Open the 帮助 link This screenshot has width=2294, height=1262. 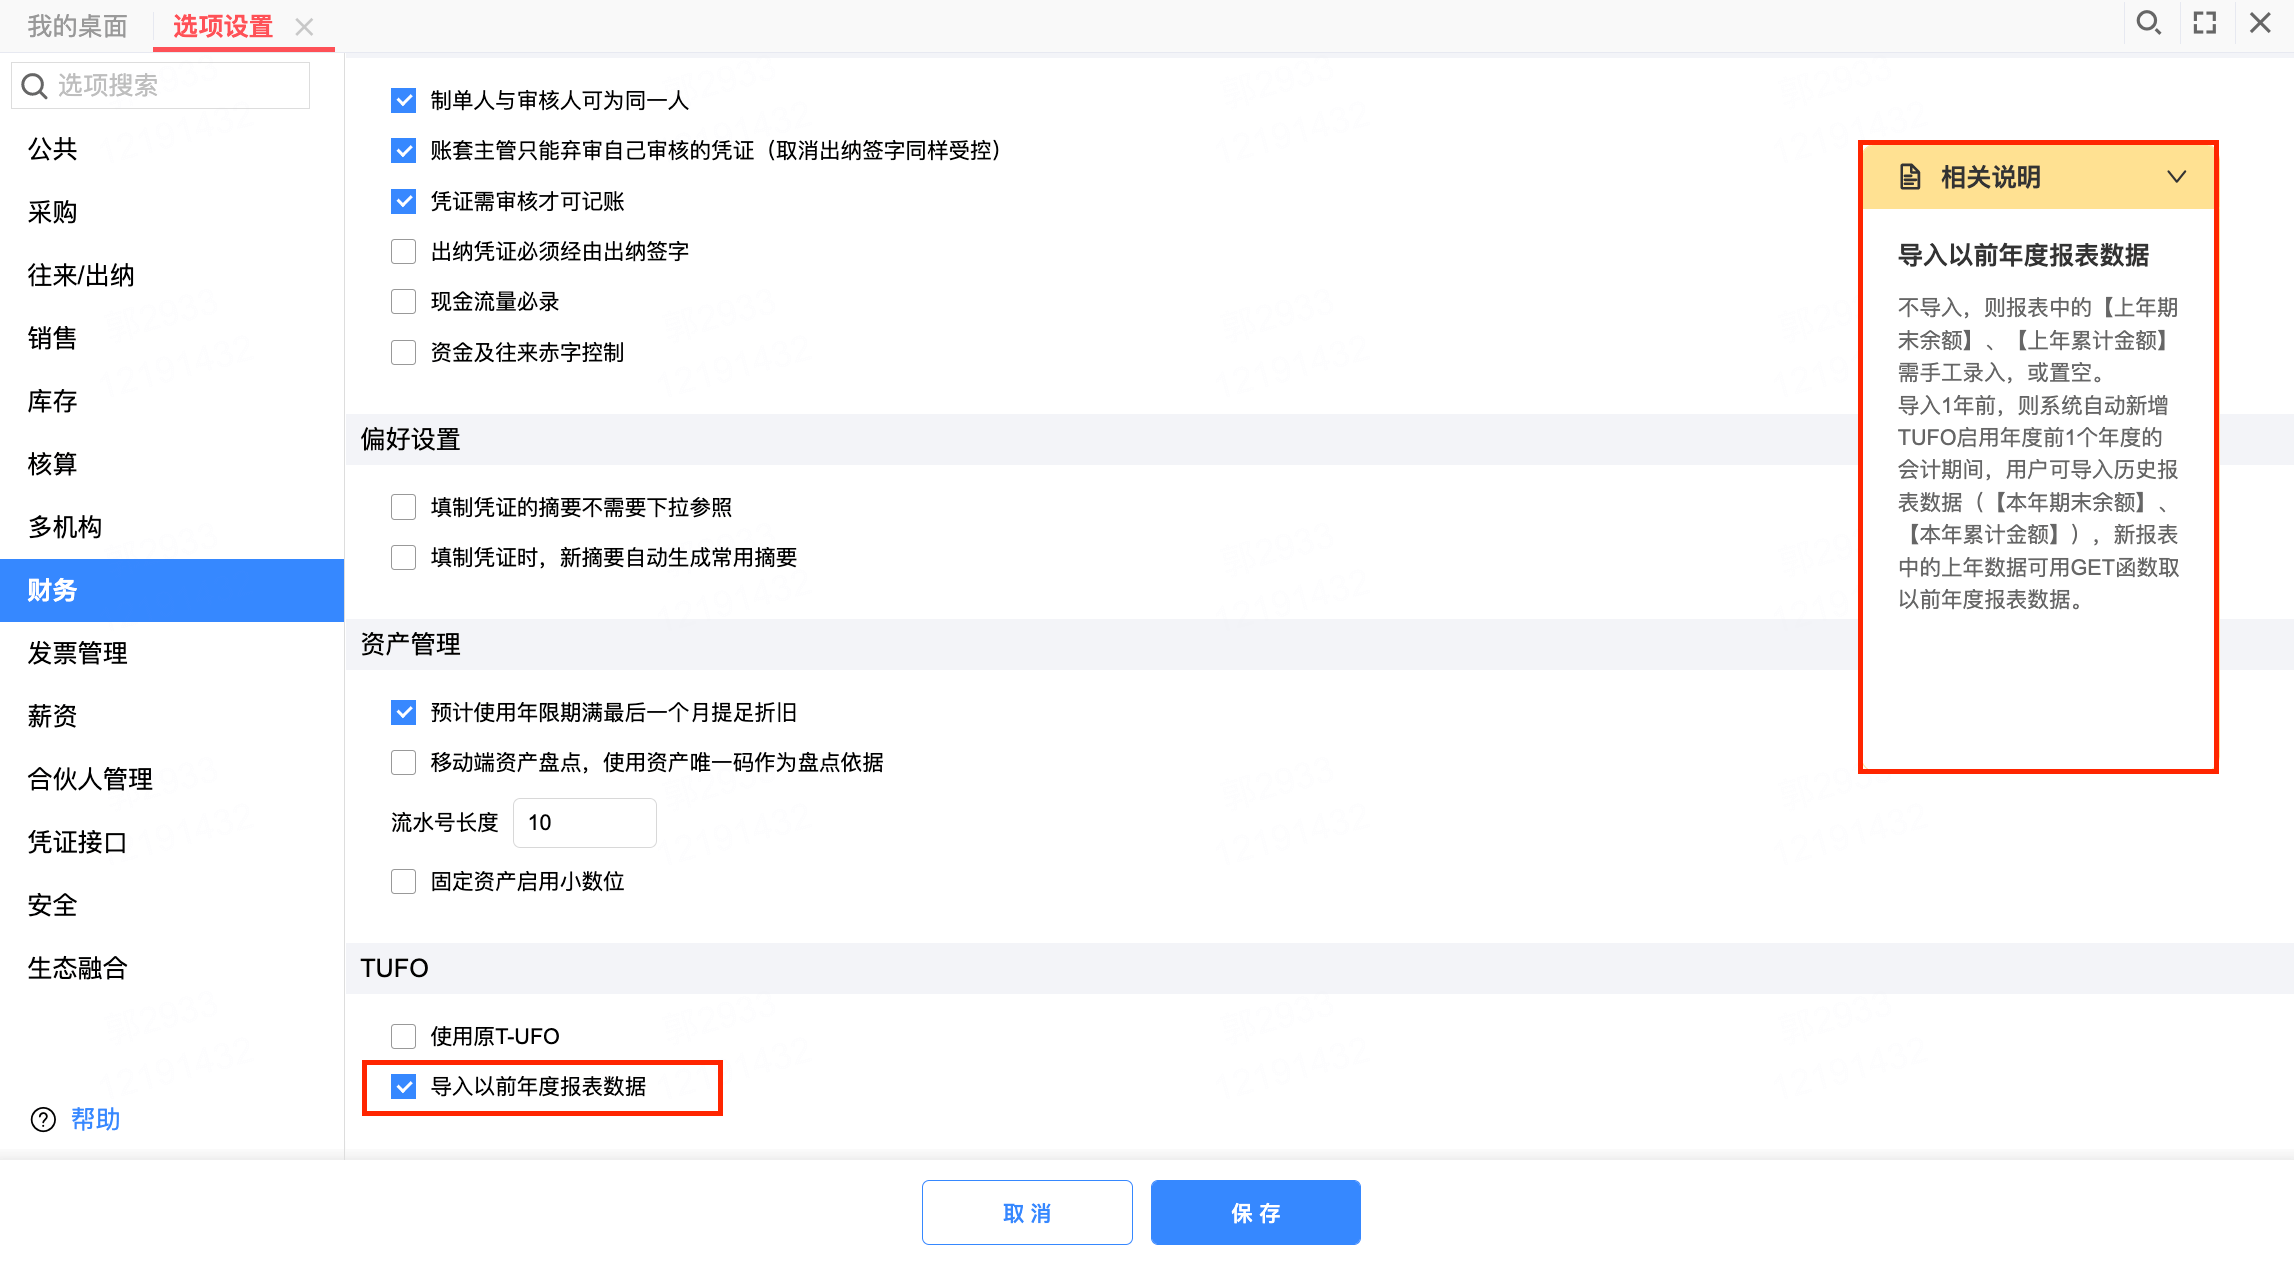point(95,1119)
